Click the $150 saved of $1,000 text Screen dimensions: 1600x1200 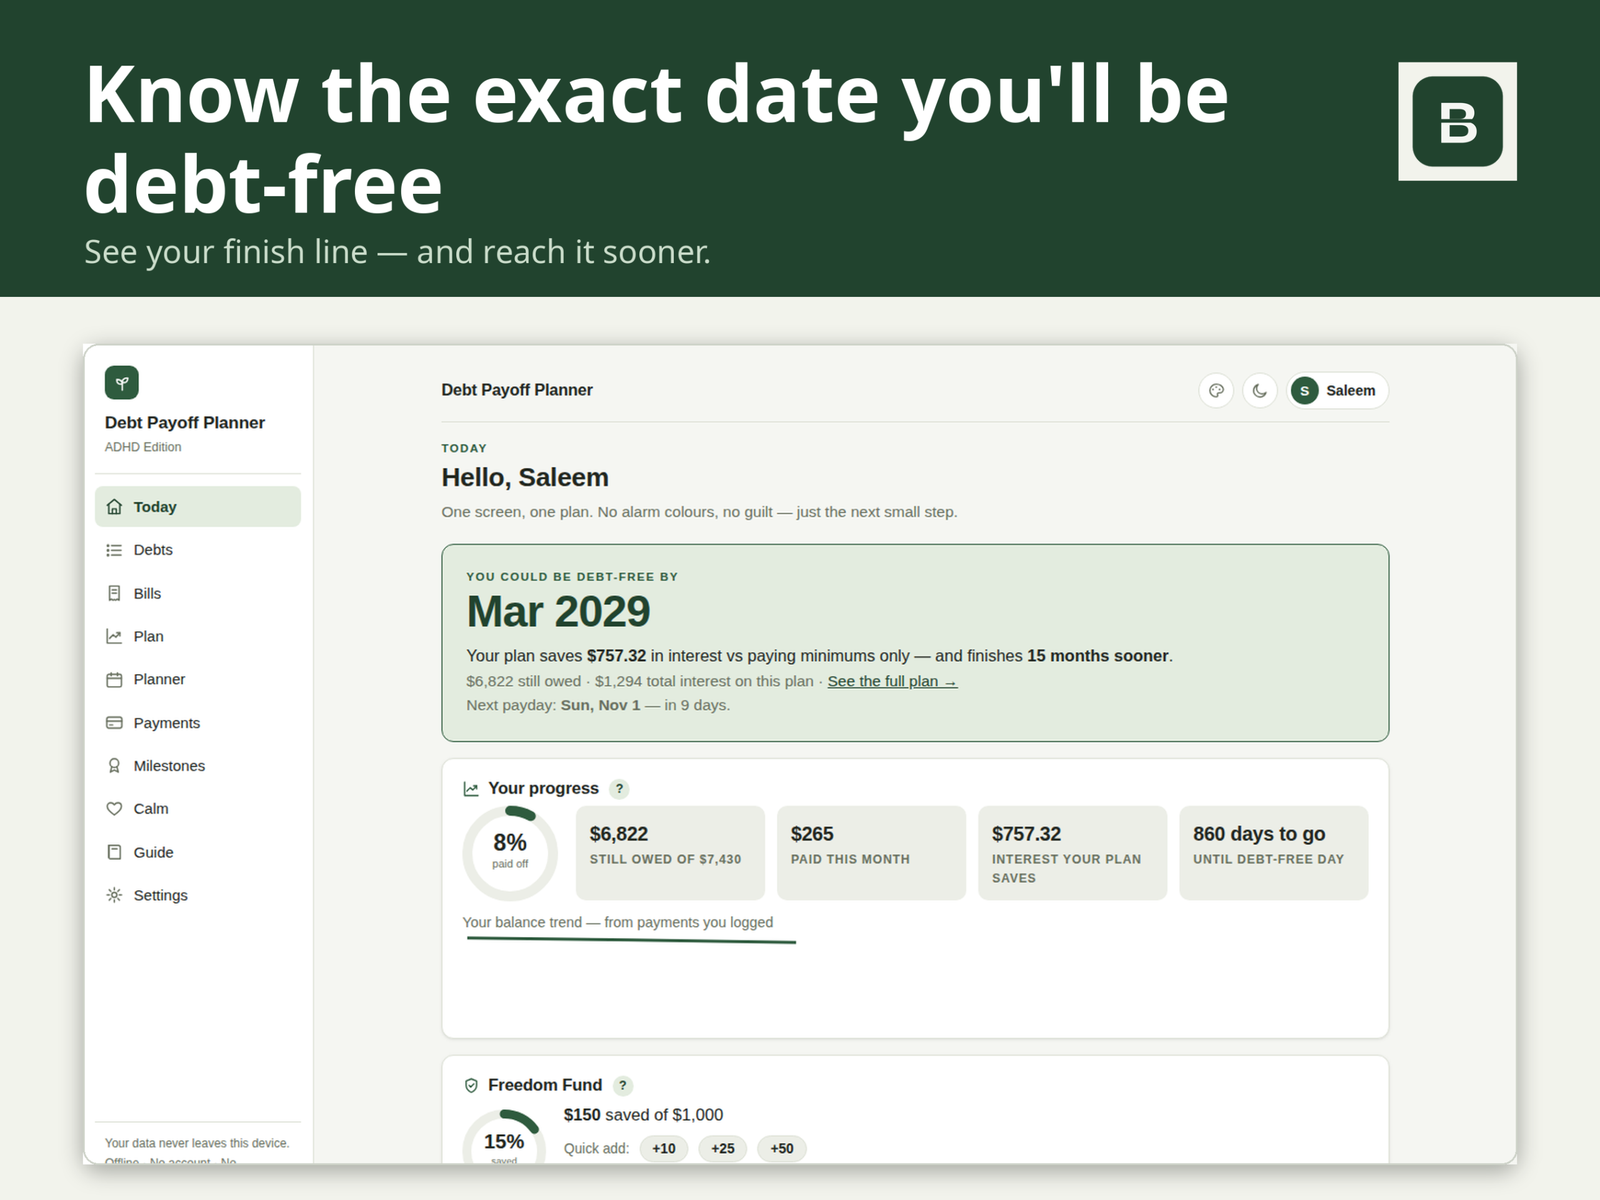point(643,1115)
